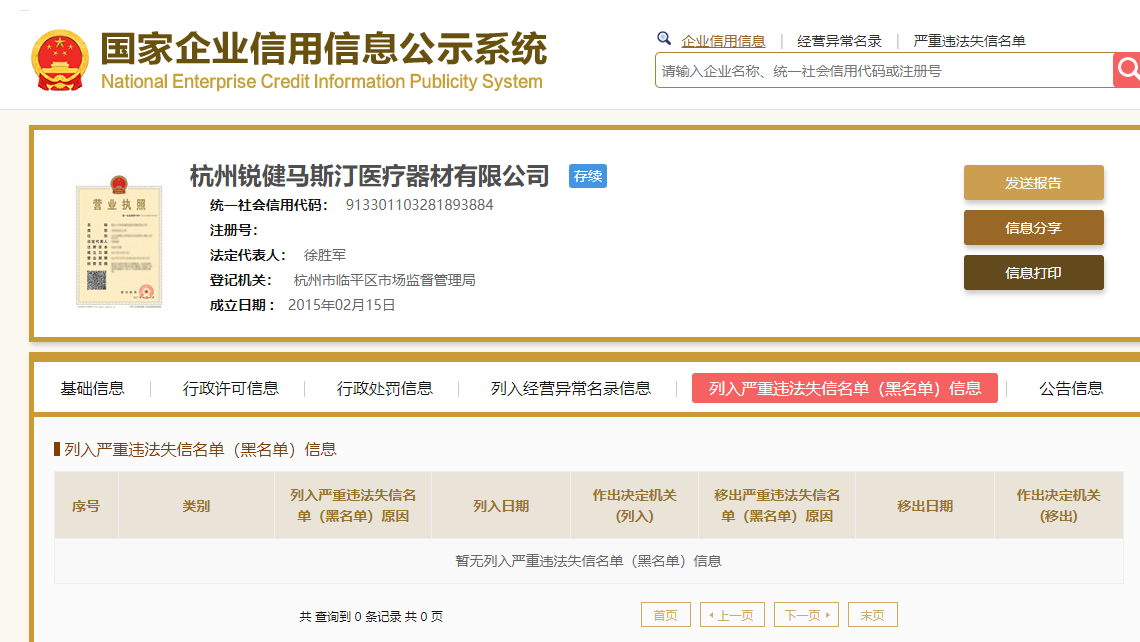This screenshot has width=1140, height=642.
Task: Open the 列入经营异常名录信息 tab
Action: pos(571,389)
